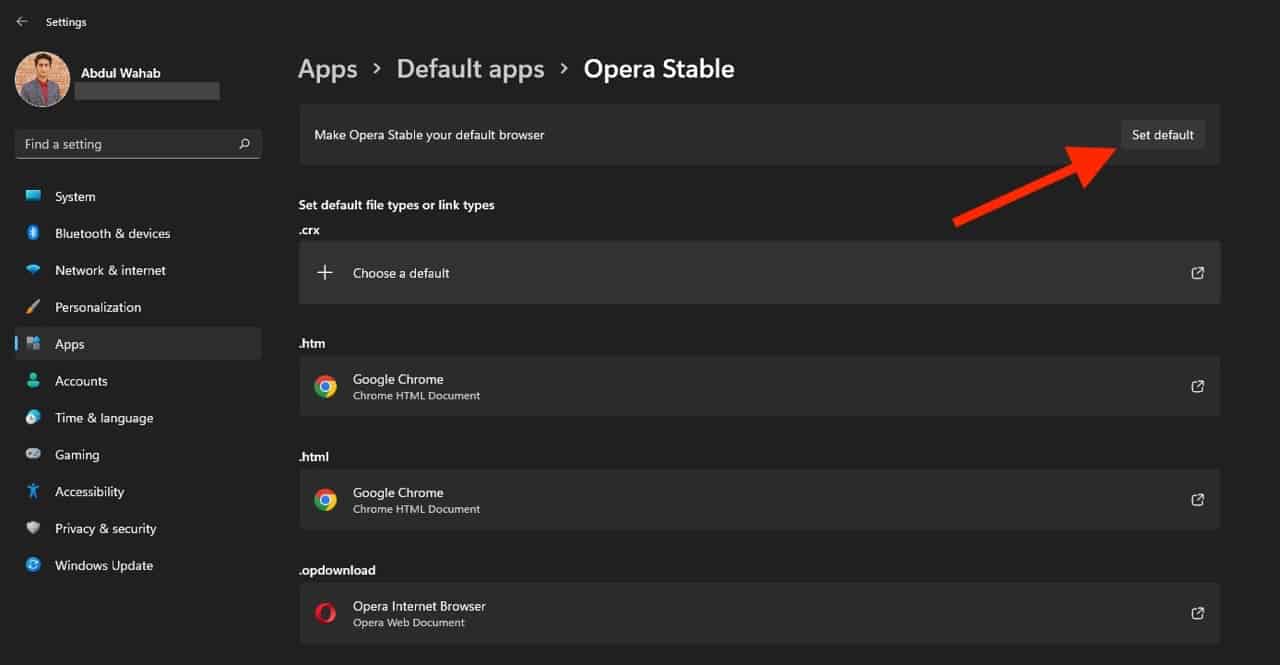Open the external link icon for .crx
The image size is (1280, 665).
(1197, 273)
